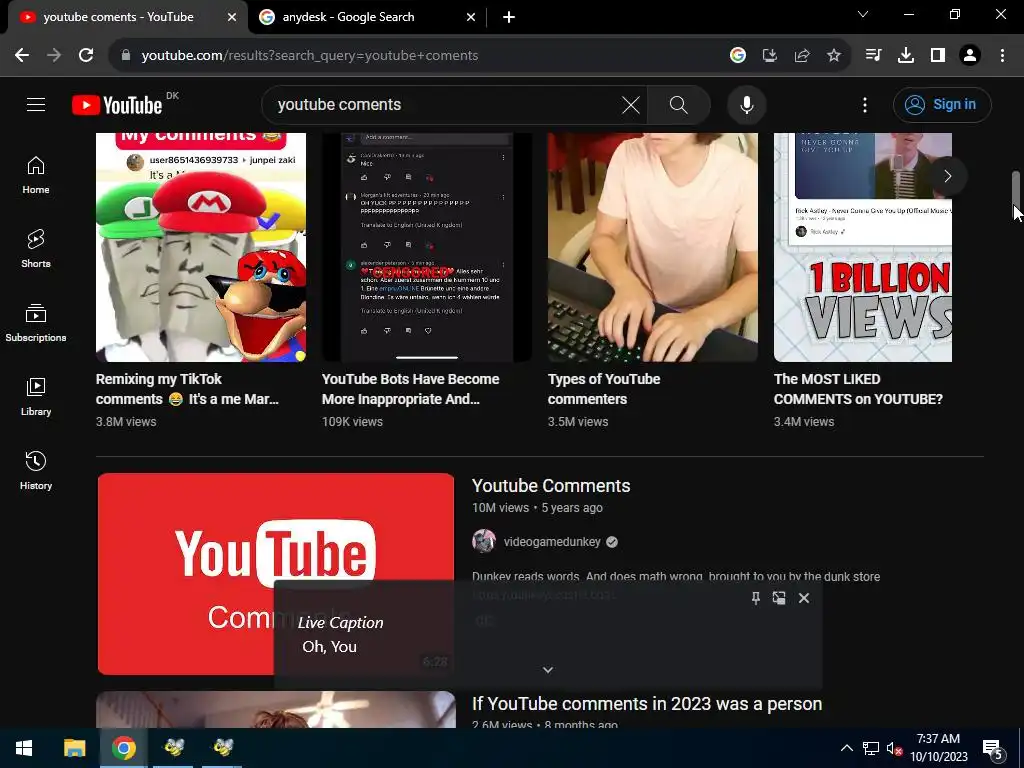Reload the page
This screenshot has height=768, width=1024.
[x=86, y=56]
